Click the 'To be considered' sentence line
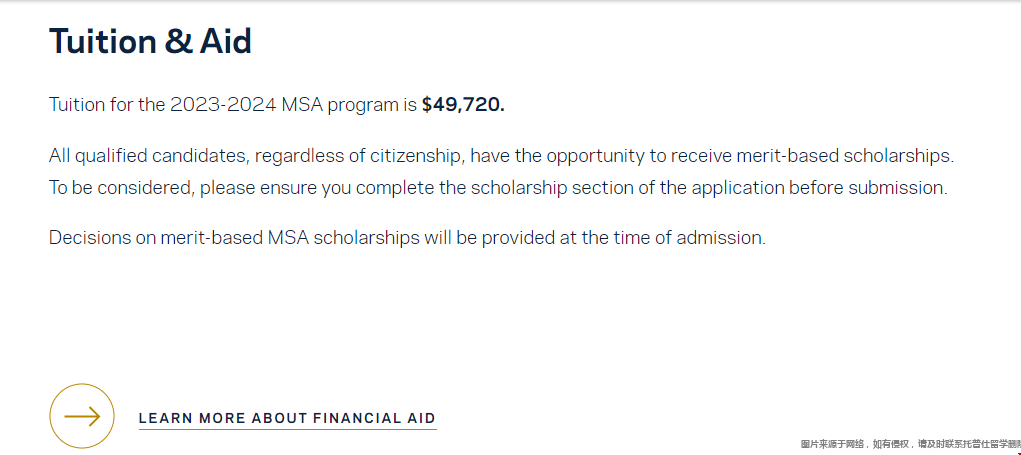 [498, 188]
